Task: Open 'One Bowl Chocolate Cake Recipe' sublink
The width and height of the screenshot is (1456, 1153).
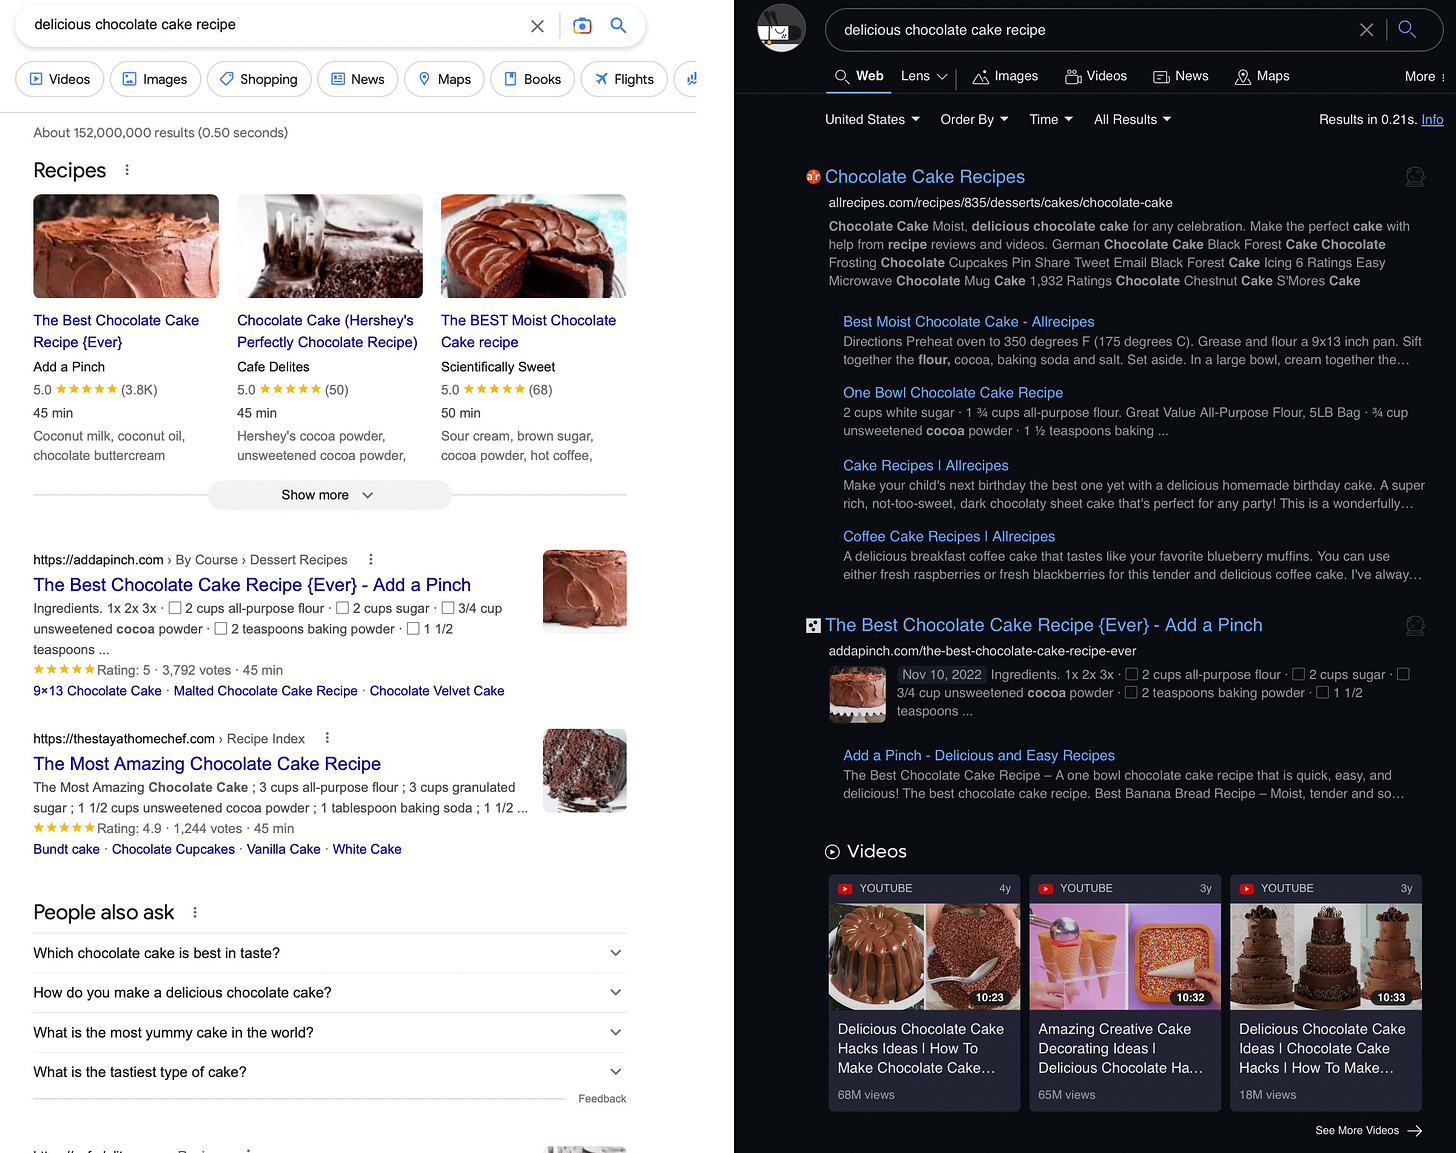Action: (953, 393)
